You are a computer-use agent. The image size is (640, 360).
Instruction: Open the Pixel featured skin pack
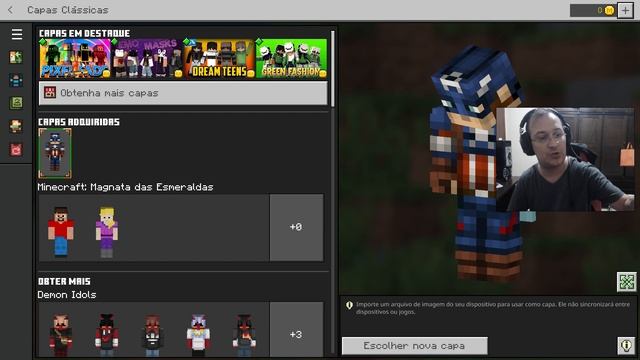(75, 58)
